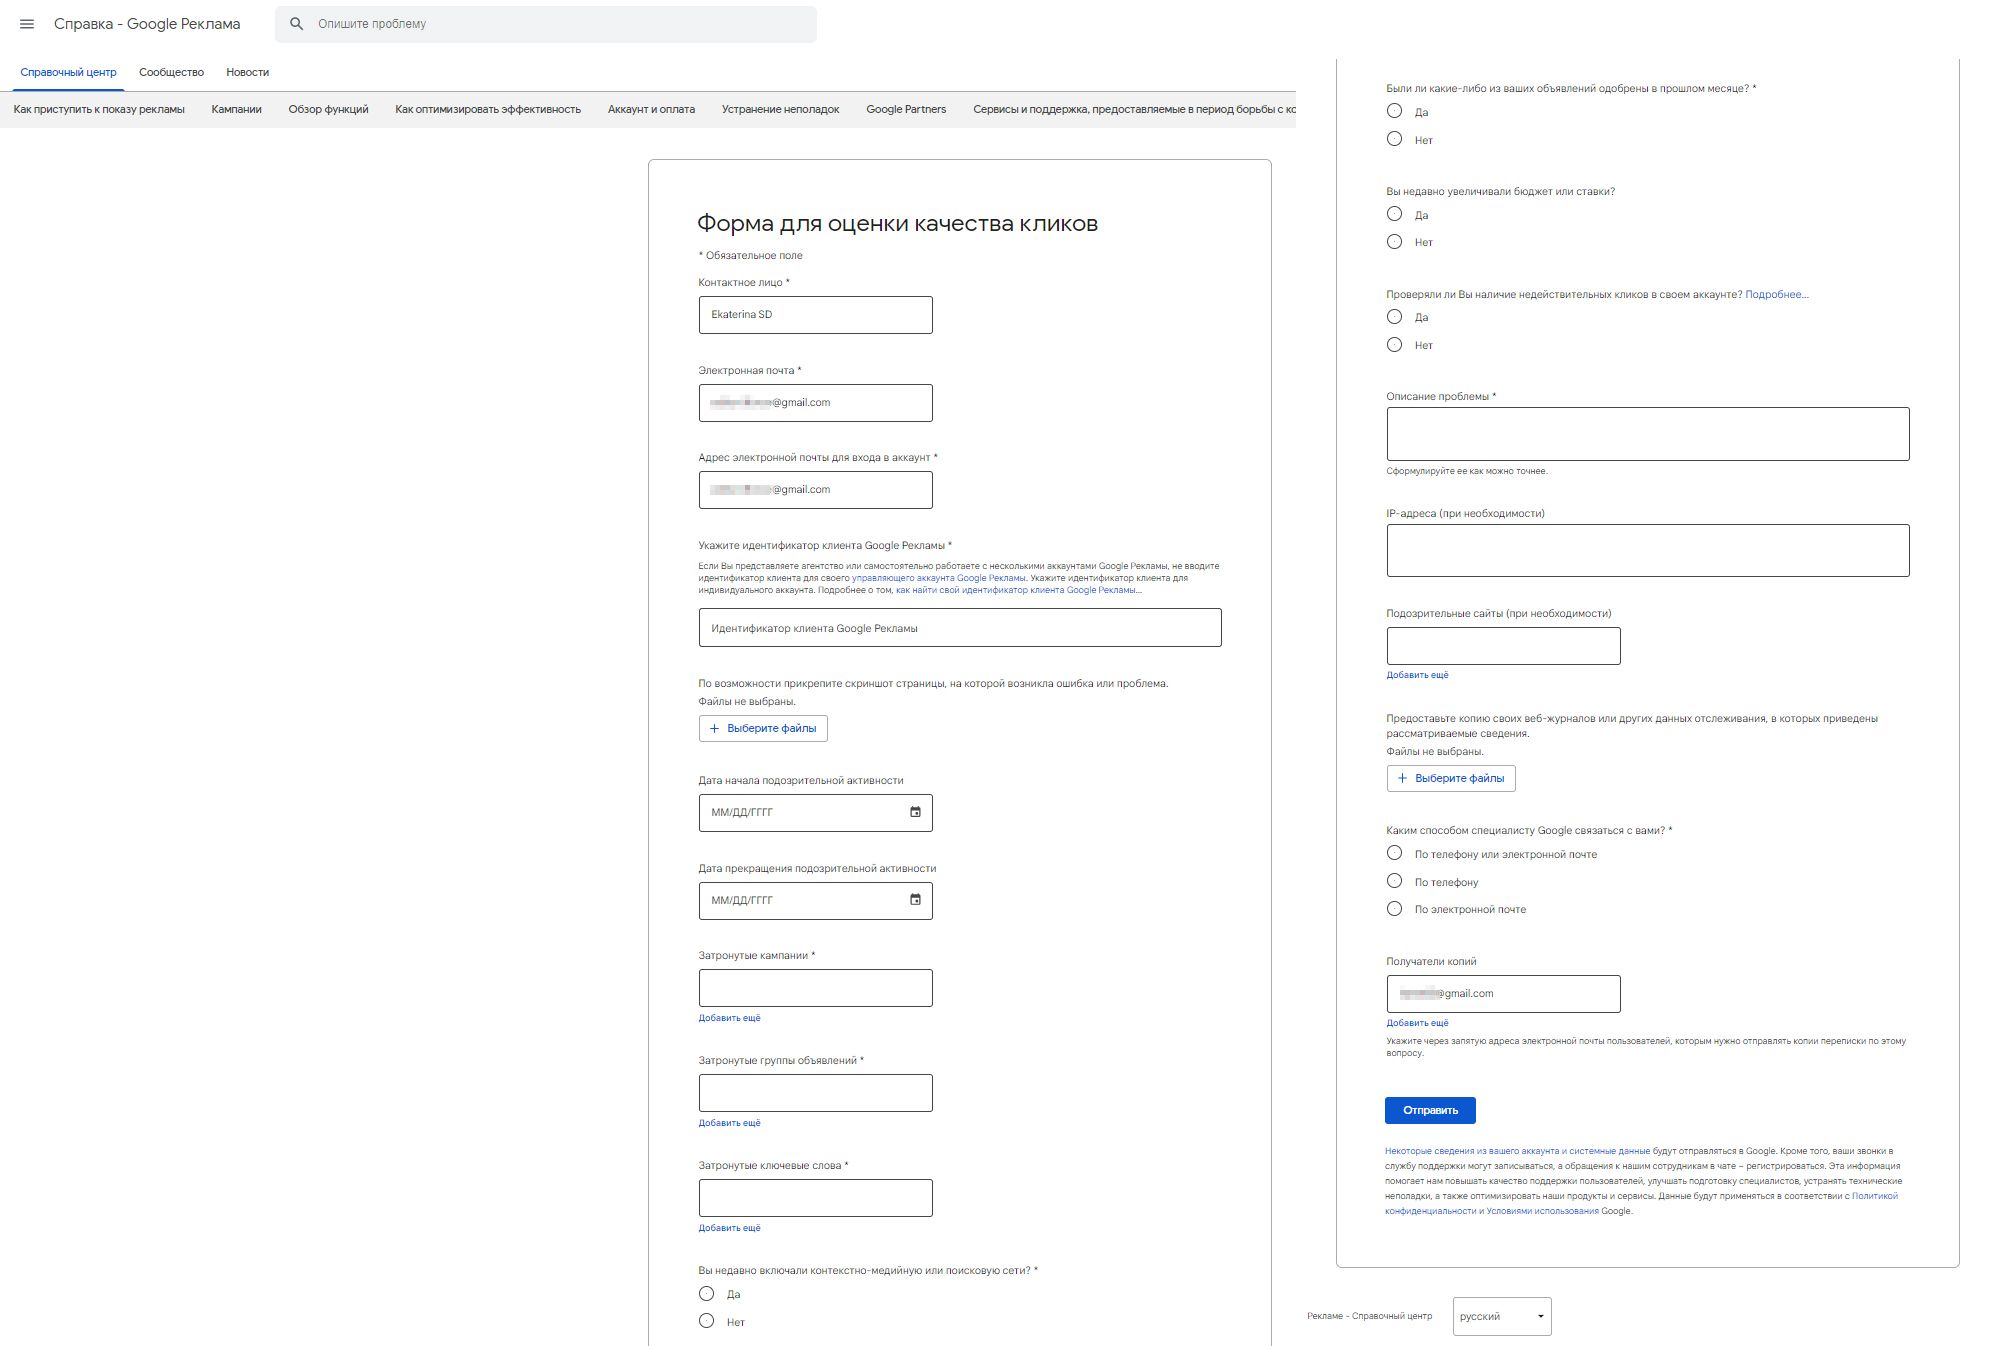Click the Получатели копий email field
Image resolution: width=1990 pixels, height=1346 pixels.
(x=1503, y=994)
